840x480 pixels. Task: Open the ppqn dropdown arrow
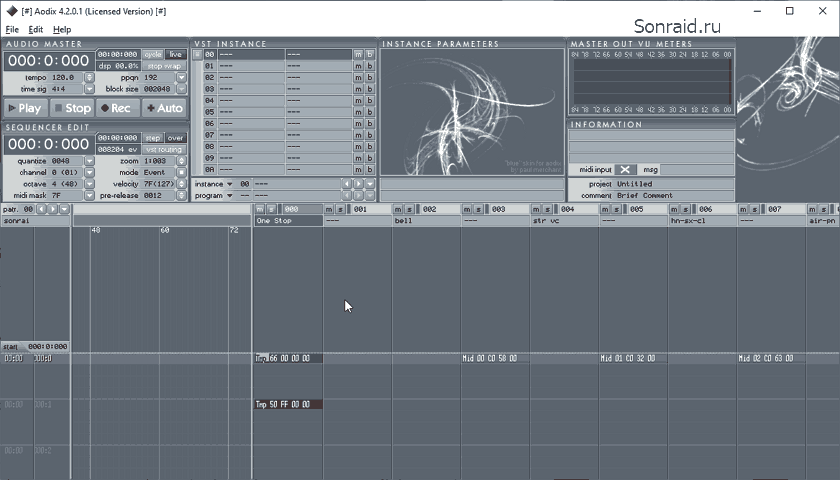point(182,78)
